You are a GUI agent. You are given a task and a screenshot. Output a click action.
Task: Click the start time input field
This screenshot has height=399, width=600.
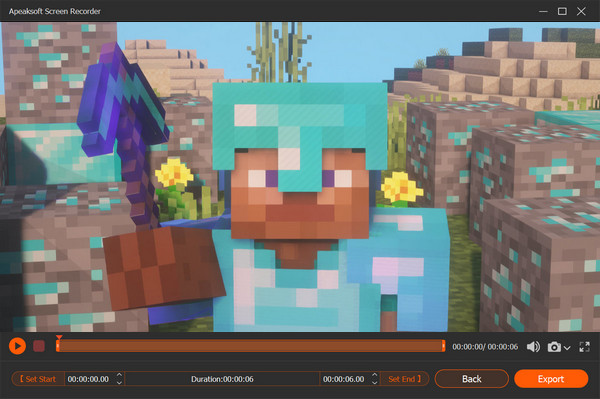(90, 379)
